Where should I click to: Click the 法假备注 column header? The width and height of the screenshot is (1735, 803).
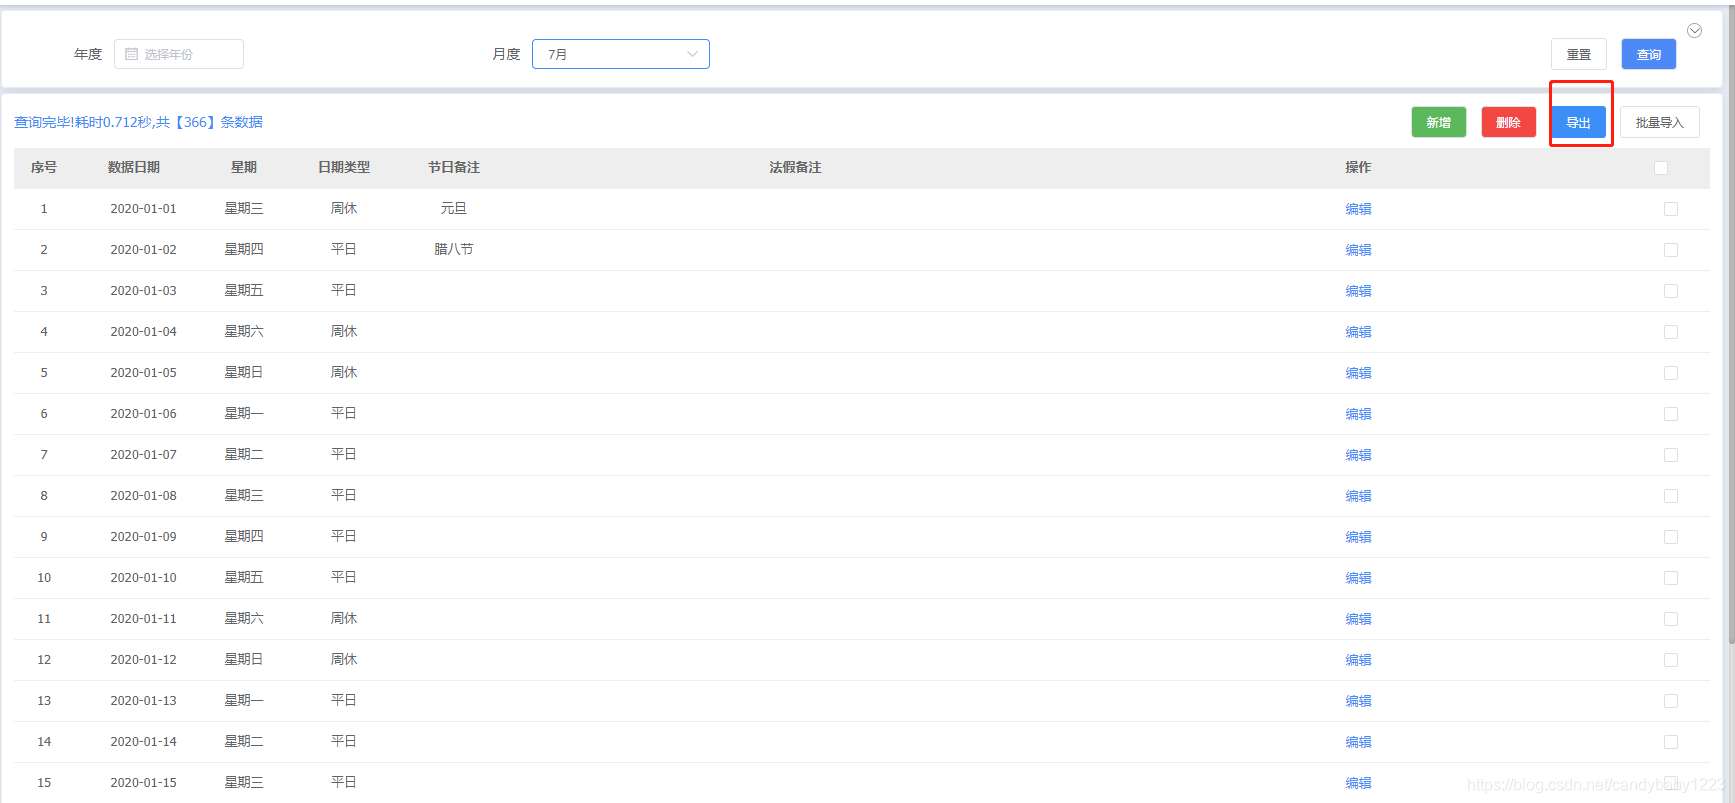click(795, 168)
